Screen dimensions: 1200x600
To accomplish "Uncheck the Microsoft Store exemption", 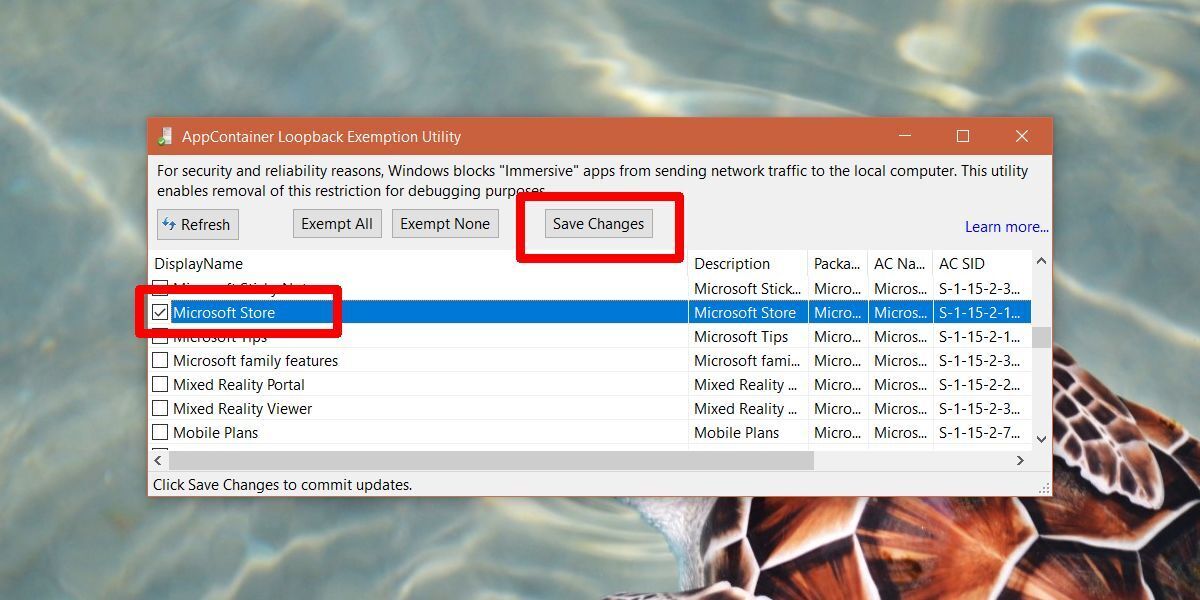I will pyautogui.click(x=161, y=312).
